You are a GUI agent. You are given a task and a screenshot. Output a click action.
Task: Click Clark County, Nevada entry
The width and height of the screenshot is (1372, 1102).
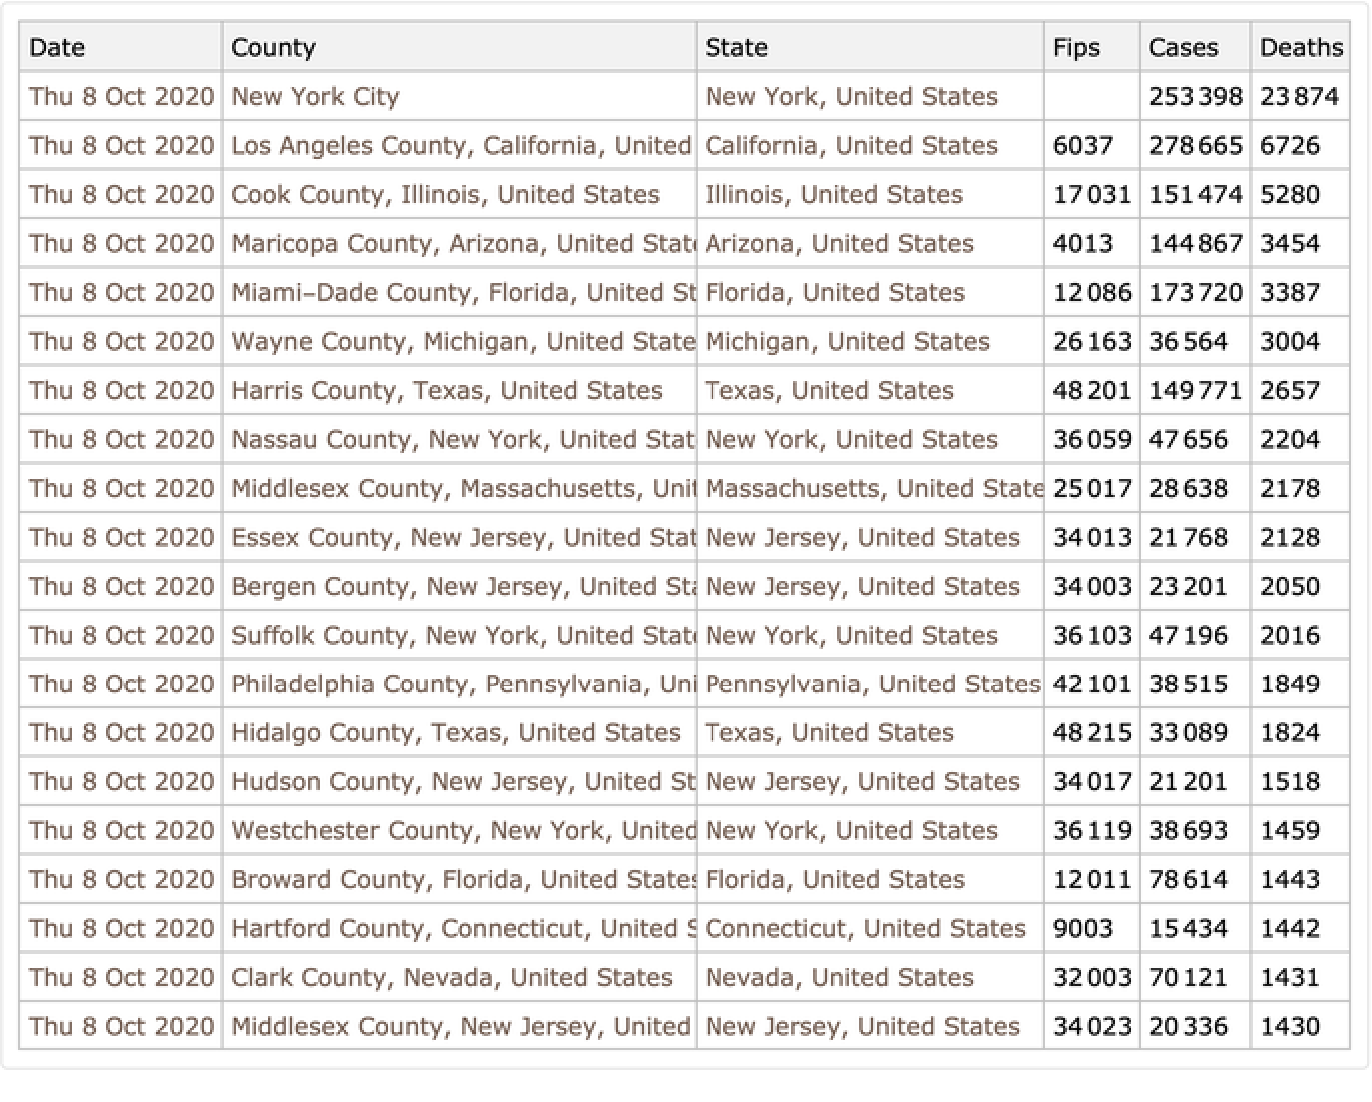click(x=451, y=977)
